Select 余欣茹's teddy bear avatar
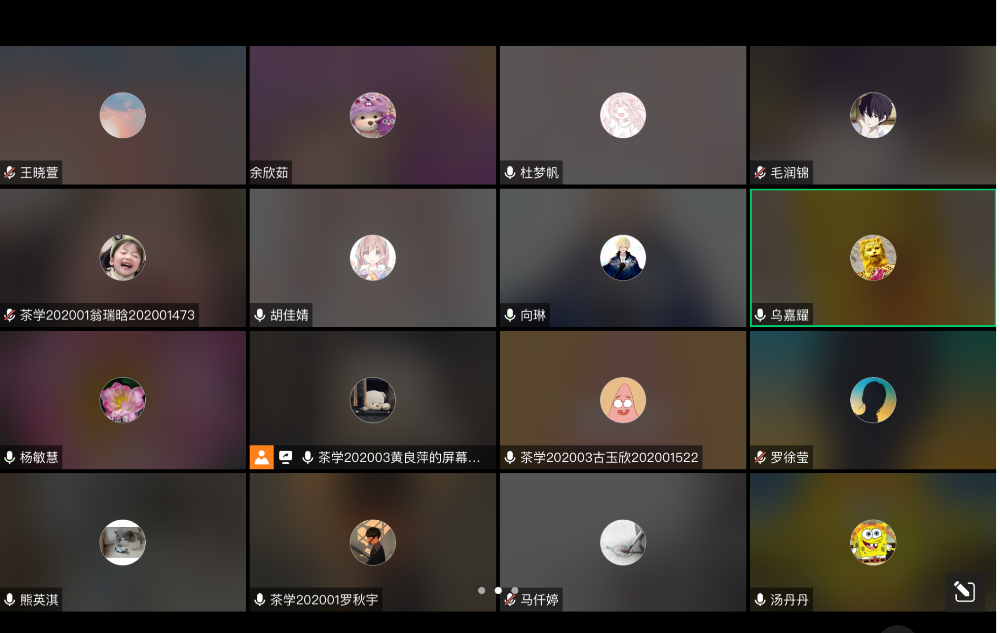 [x=373, y=115]
